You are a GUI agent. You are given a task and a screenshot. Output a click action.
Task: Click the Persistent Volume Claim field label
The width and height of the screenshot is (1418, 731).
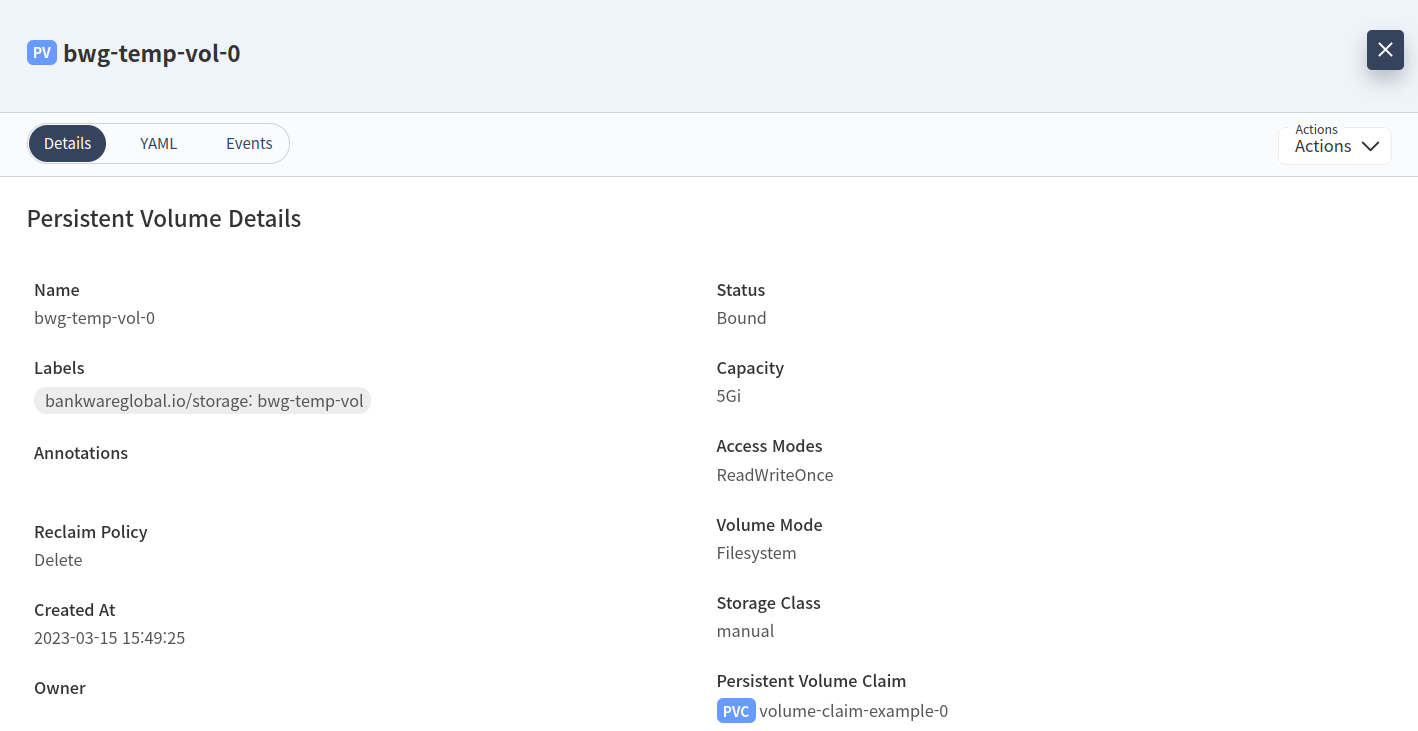coord(811,681)
